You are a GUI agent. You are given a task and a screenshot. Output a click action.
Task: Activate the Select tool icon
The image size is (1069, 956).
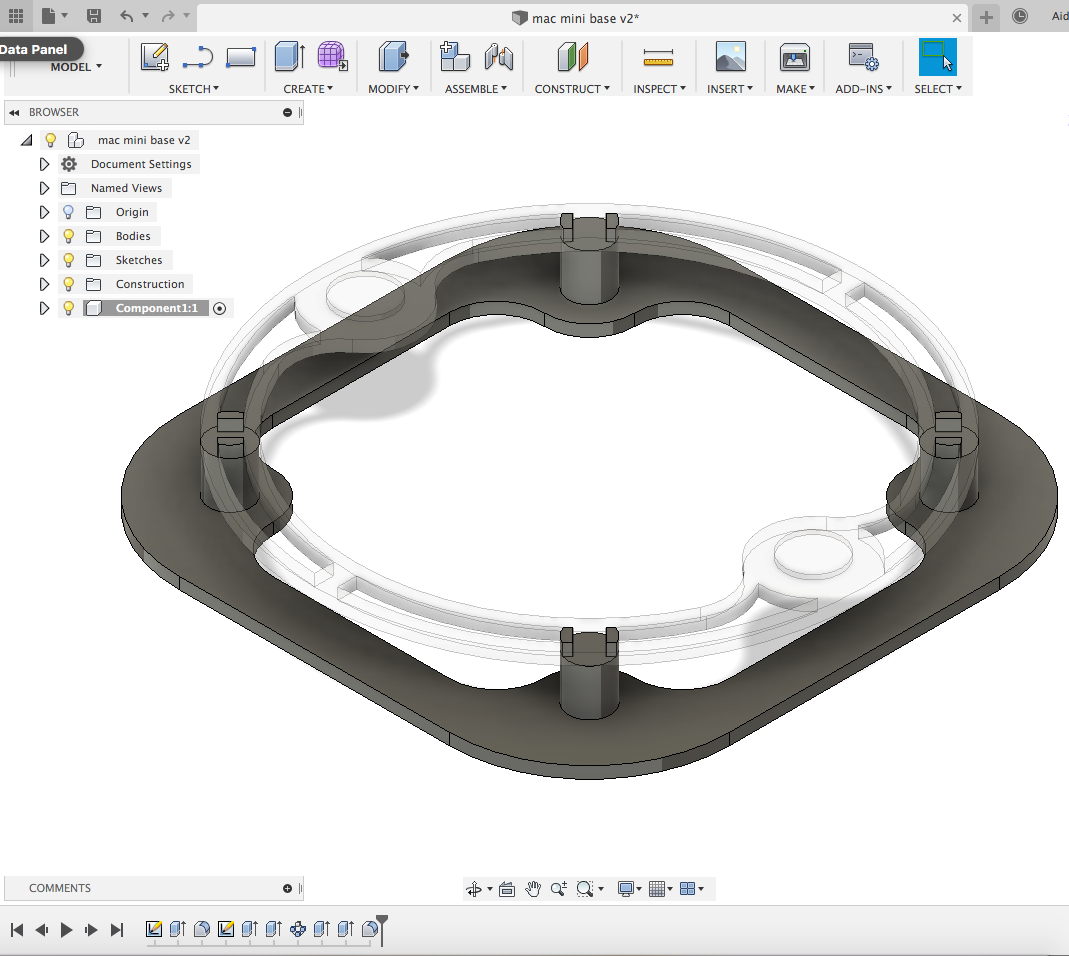tap(937, 57)
